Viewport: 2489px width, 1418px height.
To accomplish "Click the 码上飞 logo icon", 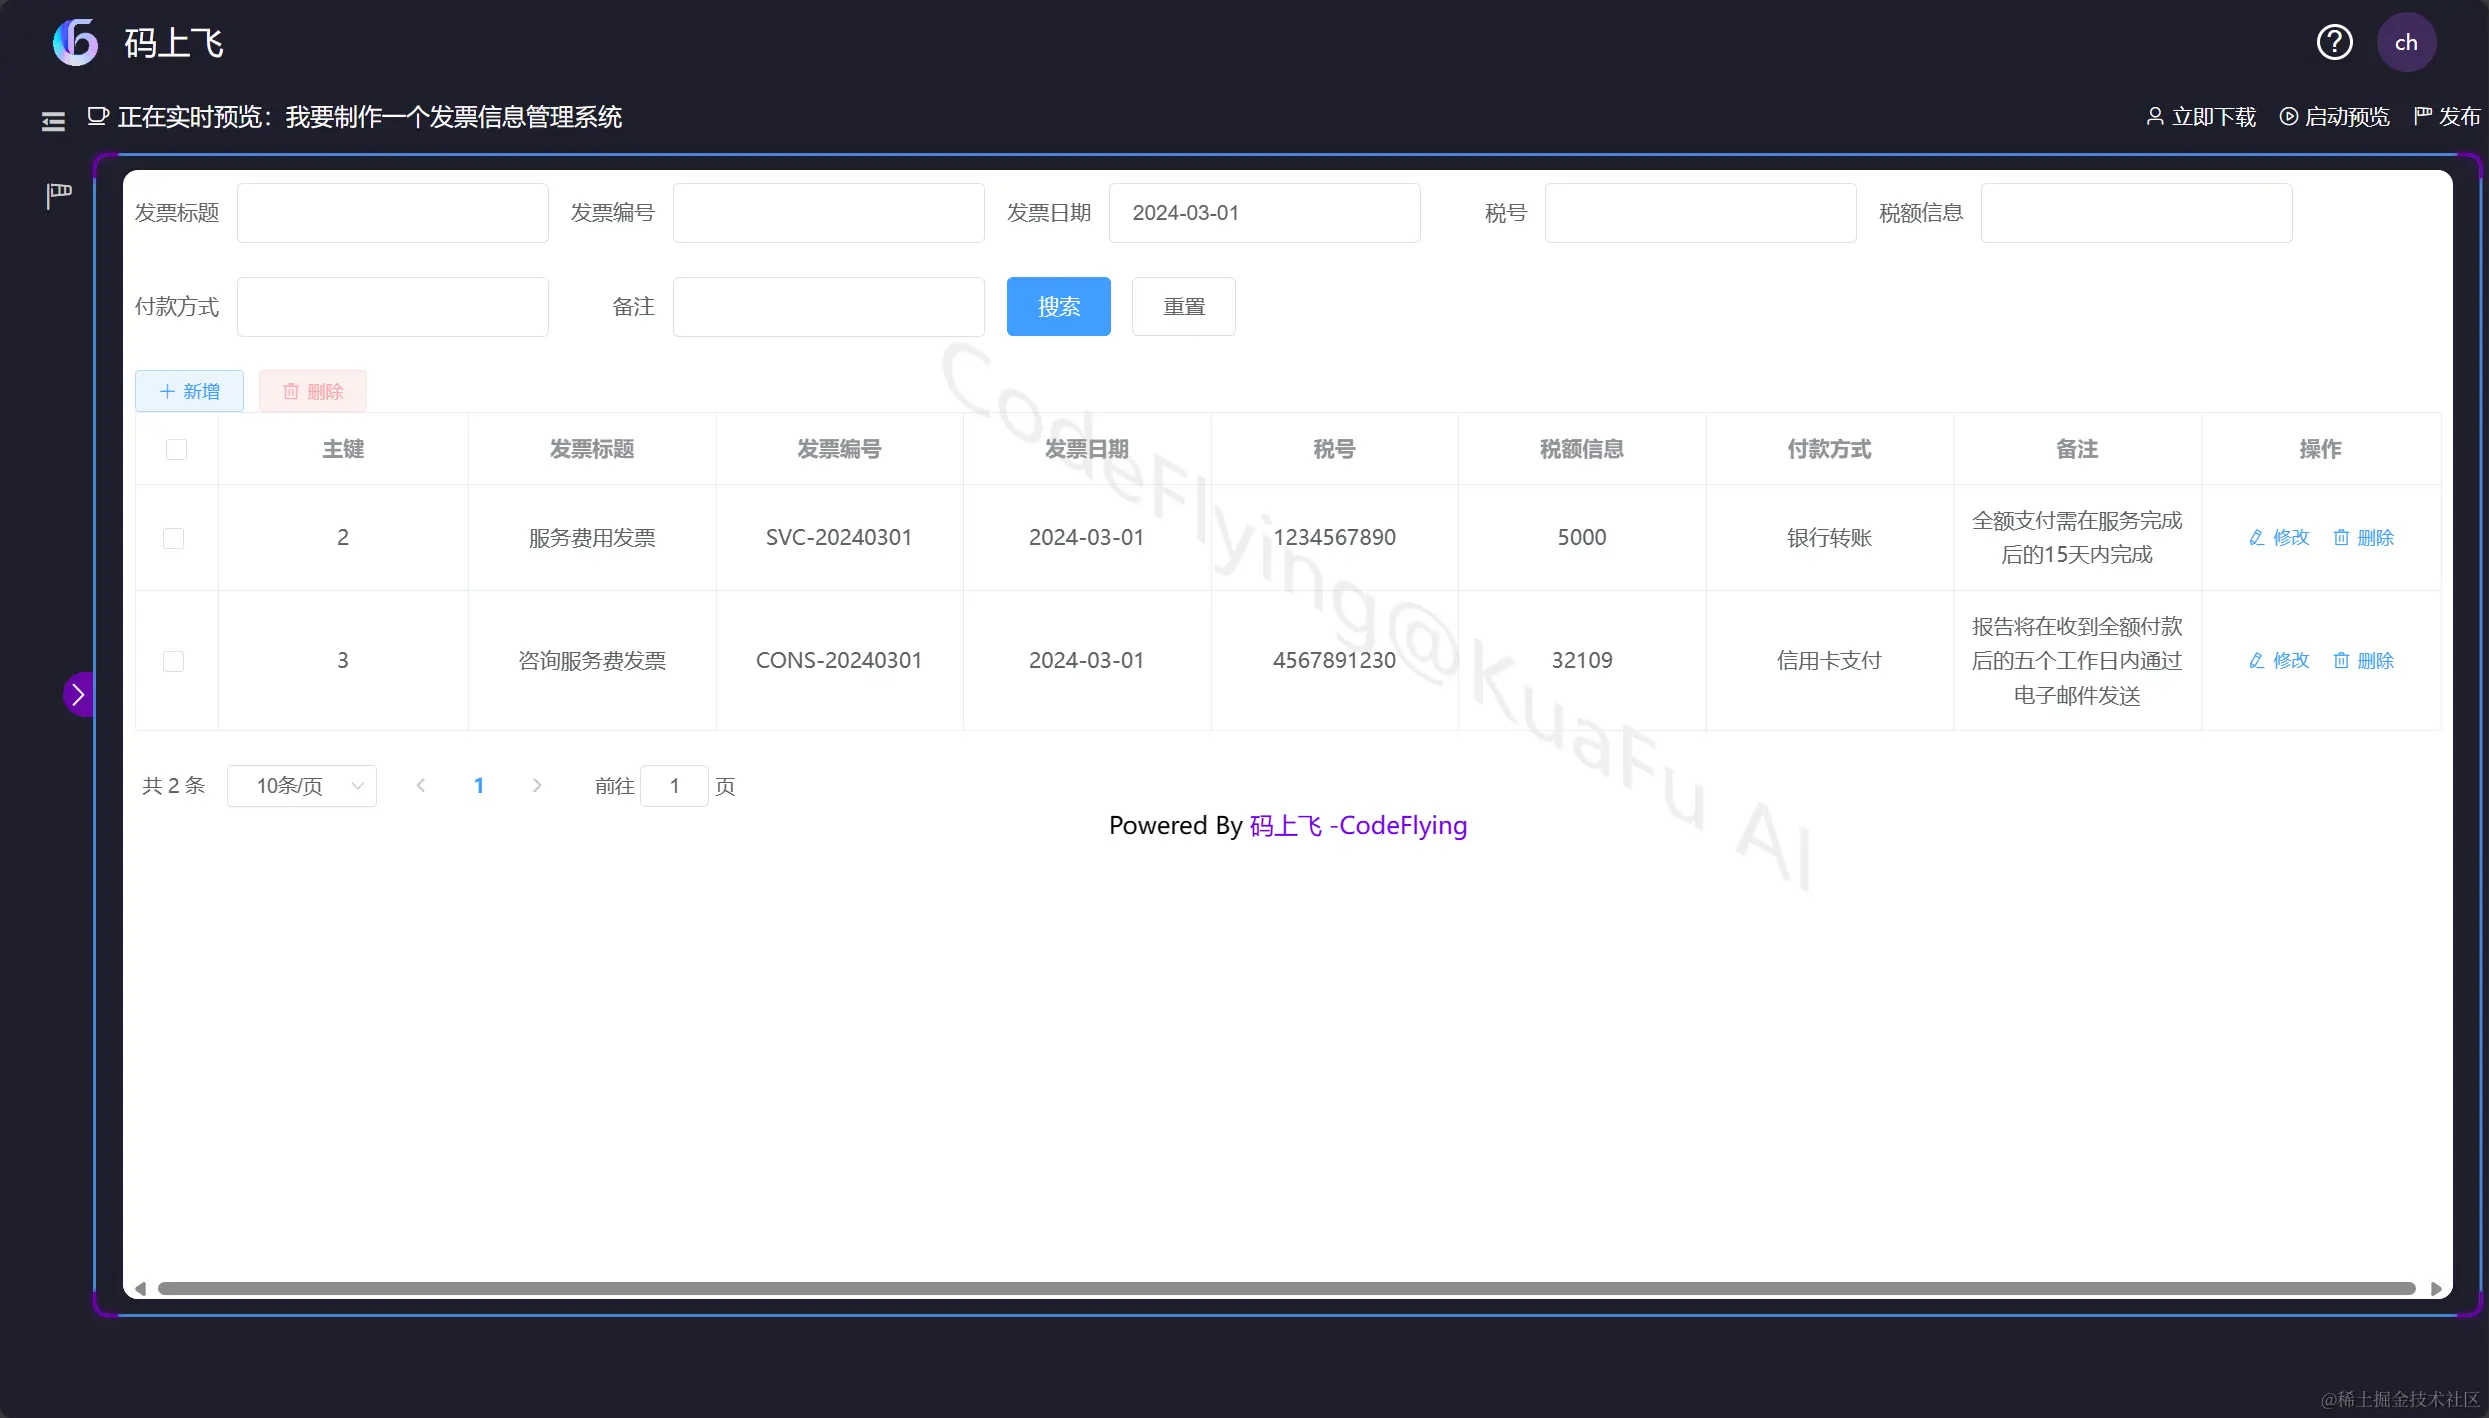I will click(x=76, y=42).
